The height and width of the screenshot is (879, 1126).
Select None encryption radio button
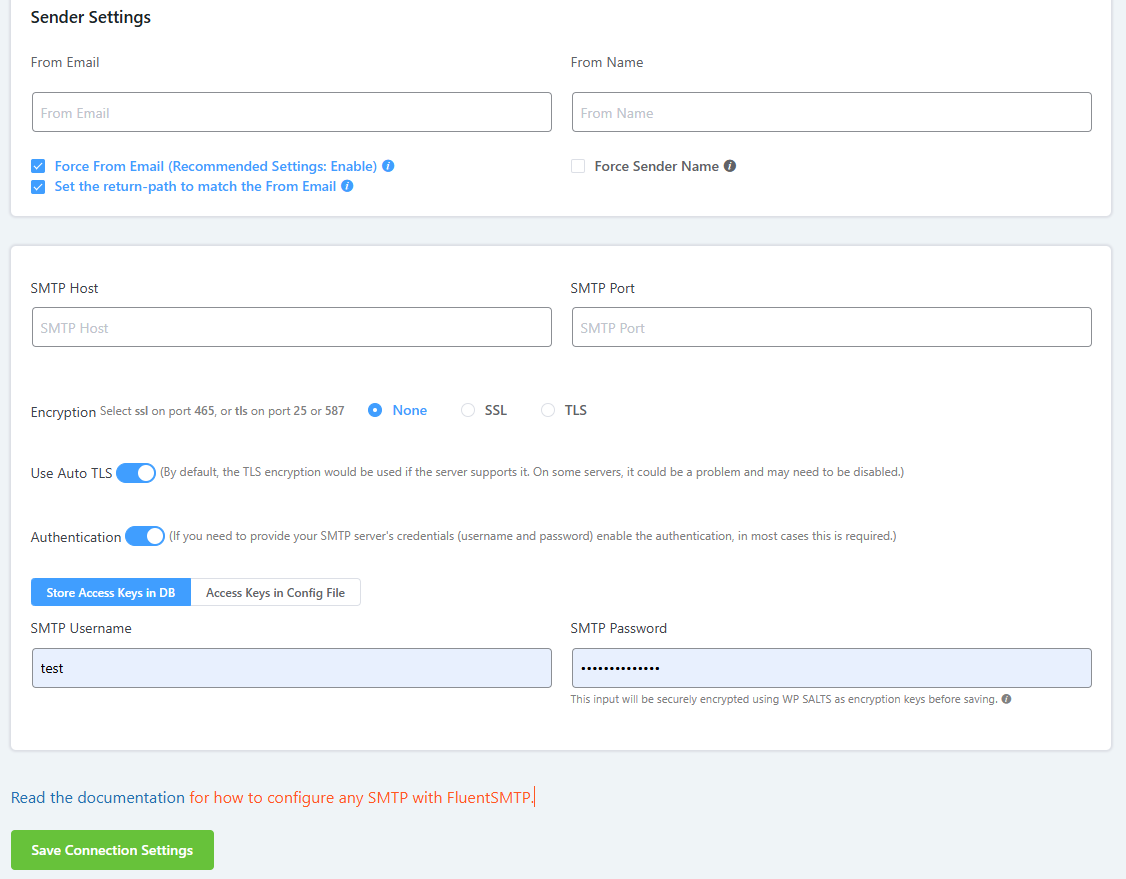(375, 410)
